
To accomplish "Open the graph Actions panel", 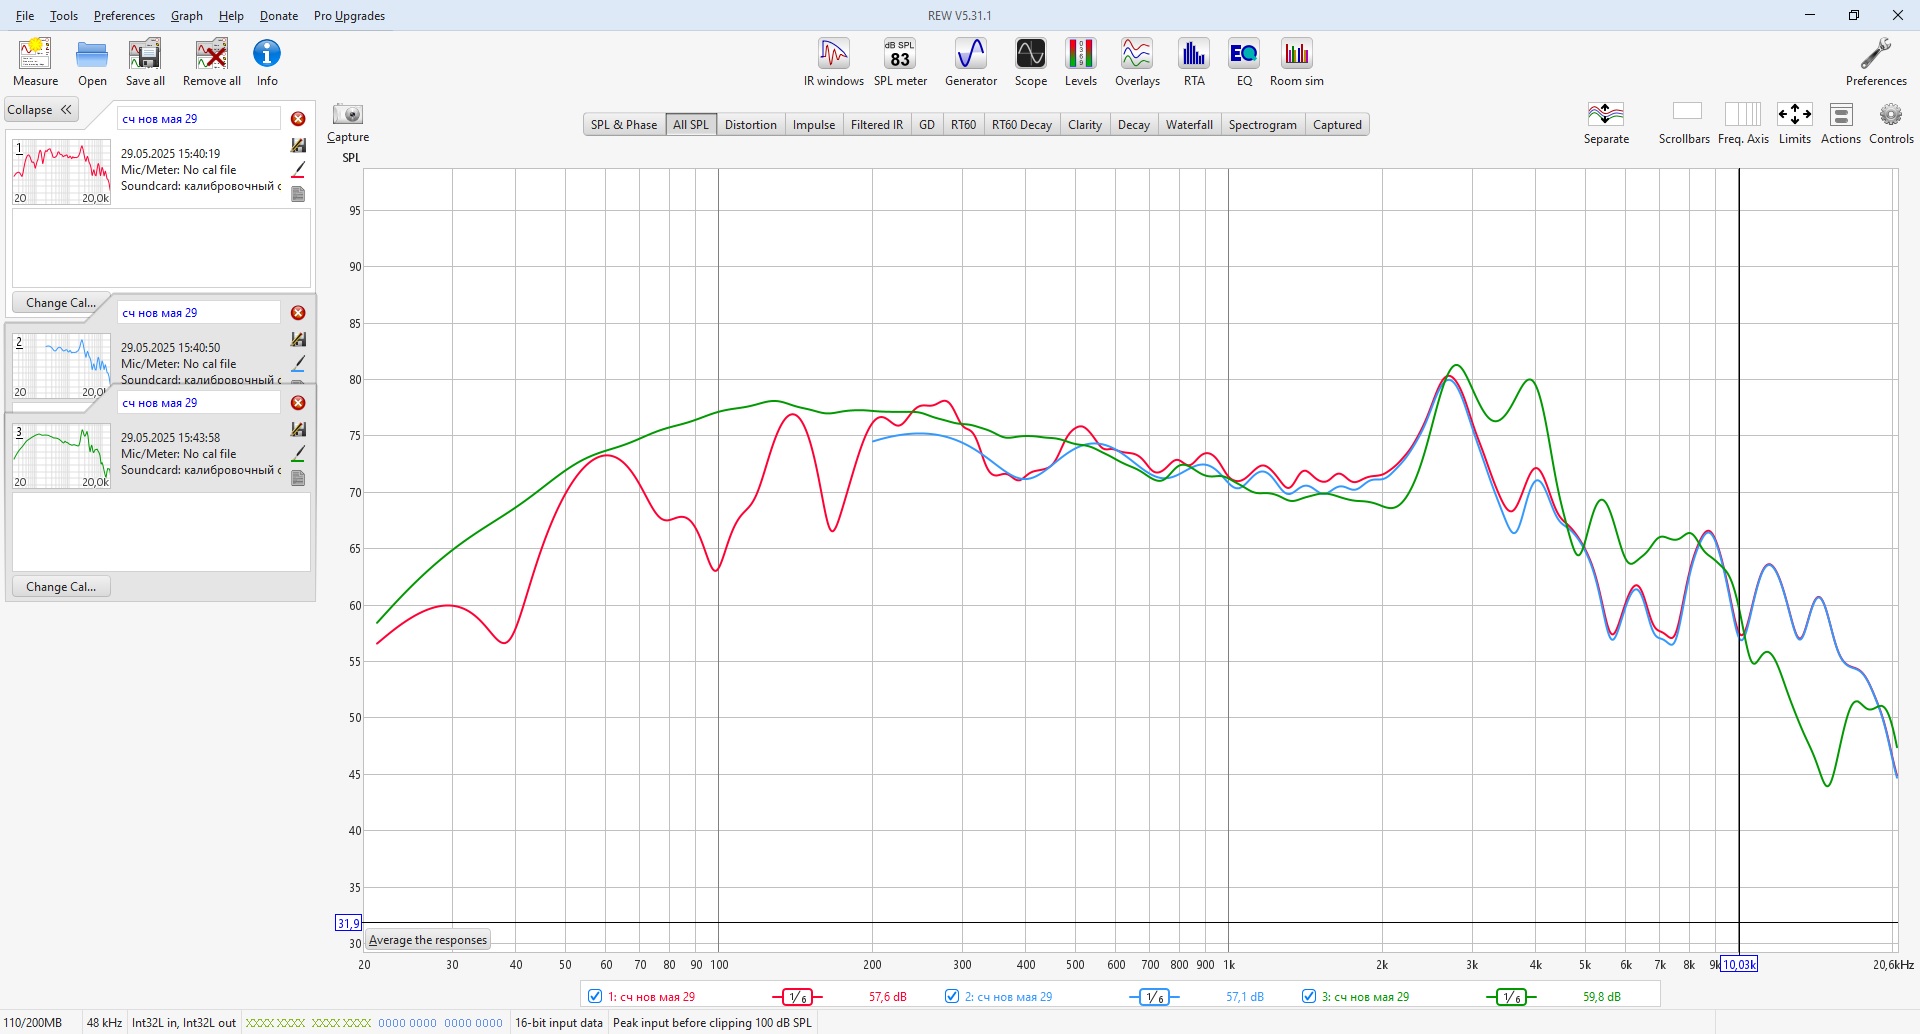I will (1841, 123).
